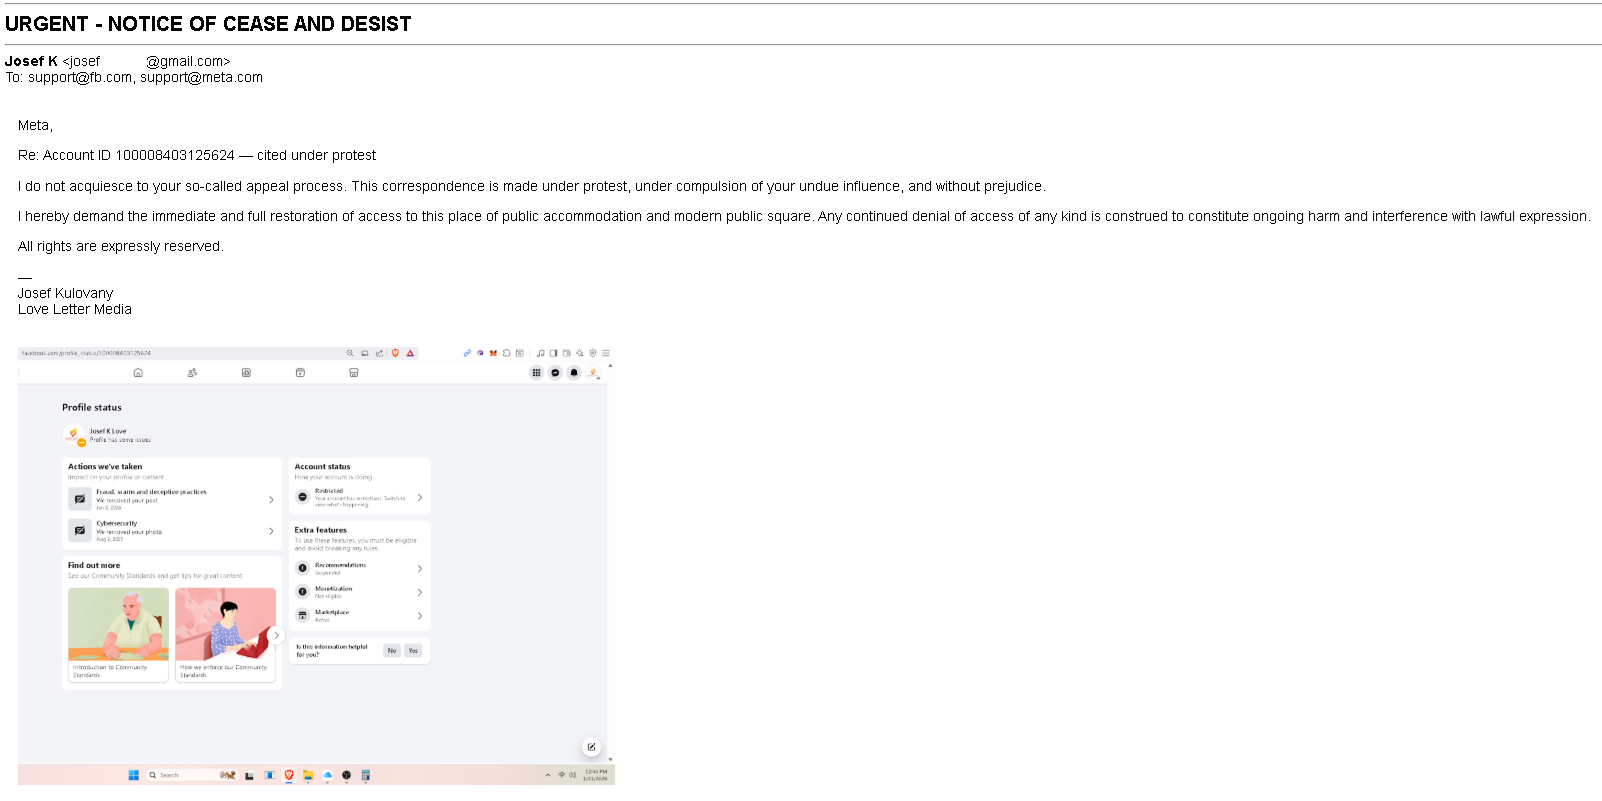Expand the Restricted account status entry
Viewport: 1602px width, 801px height.
359,497
